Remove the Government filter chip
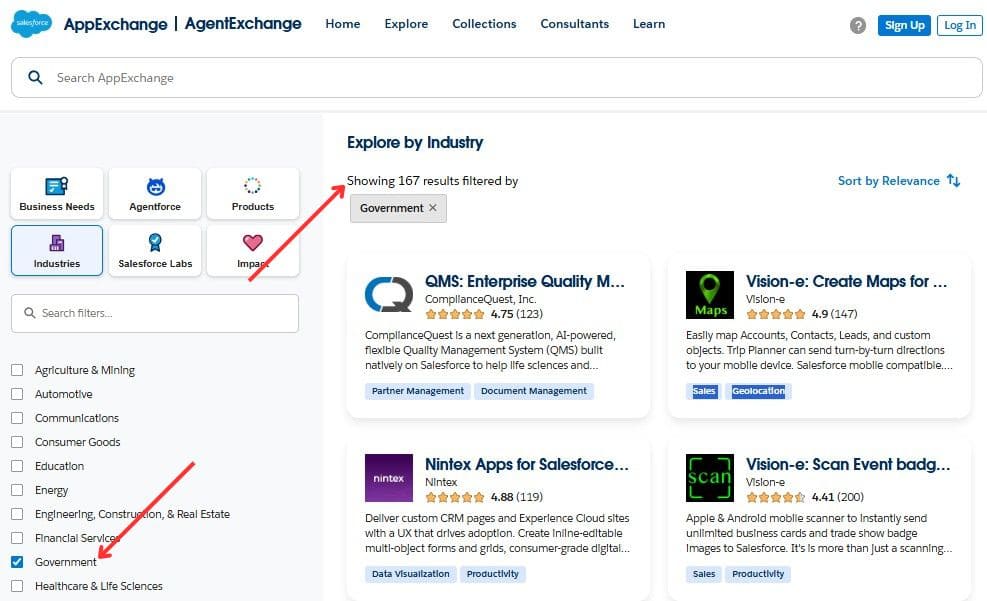Image resolution: width=987 pixels, height=601 pixels. tap(432, 208)
